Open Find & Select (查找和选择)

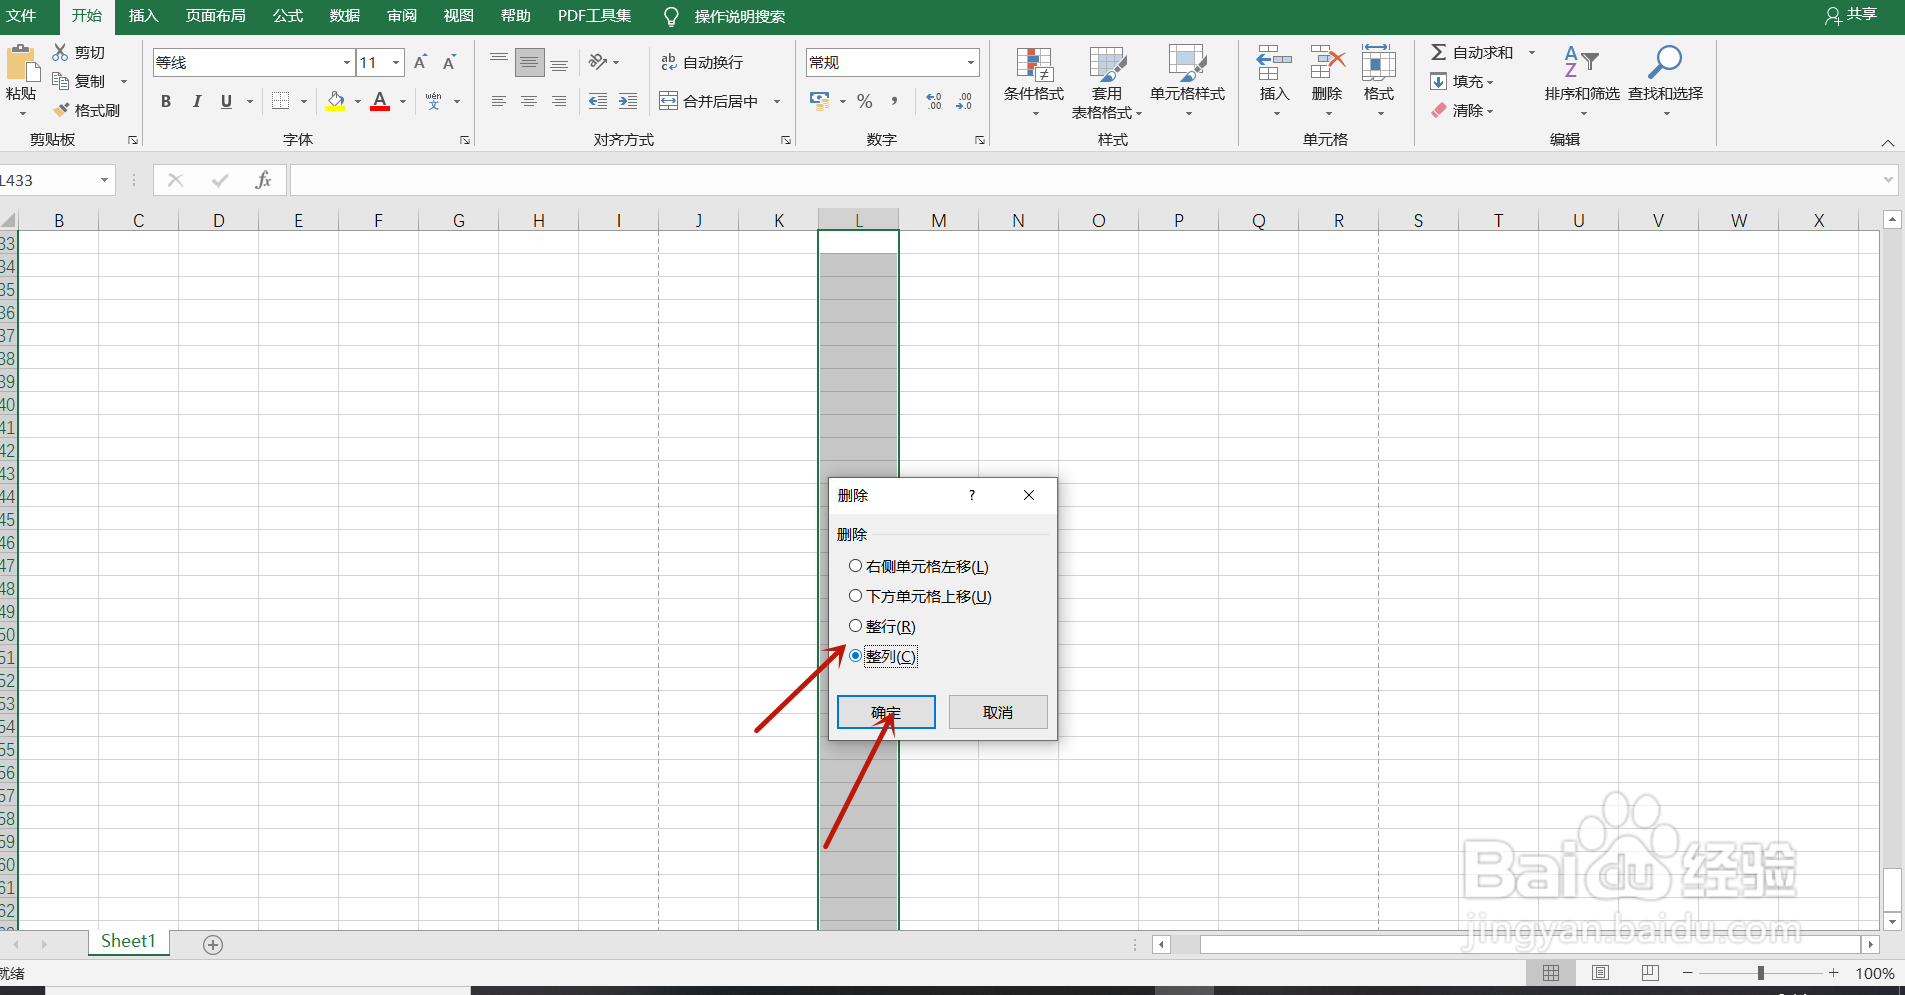pyautogui.click(x=1665, y=80)
